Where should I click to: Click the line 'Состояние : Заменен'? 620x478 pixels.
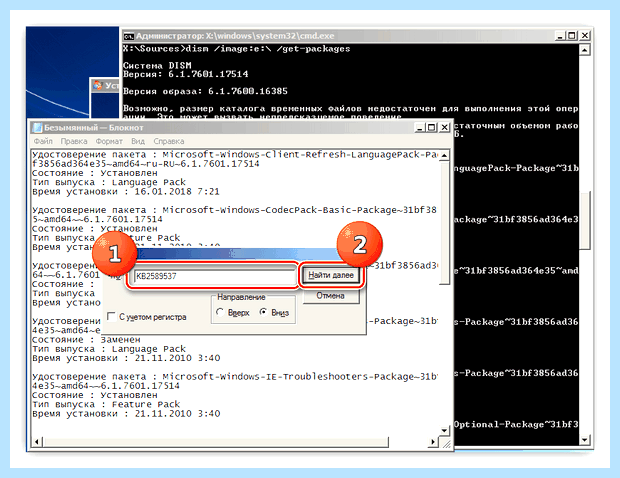point(86,340)
